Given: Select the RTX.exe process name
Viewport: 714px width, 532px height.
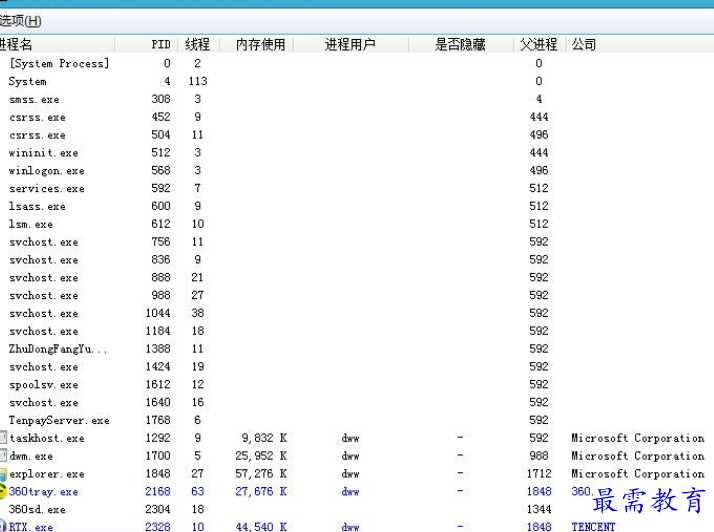Looking at the screenshot, I should pos(31,527).
